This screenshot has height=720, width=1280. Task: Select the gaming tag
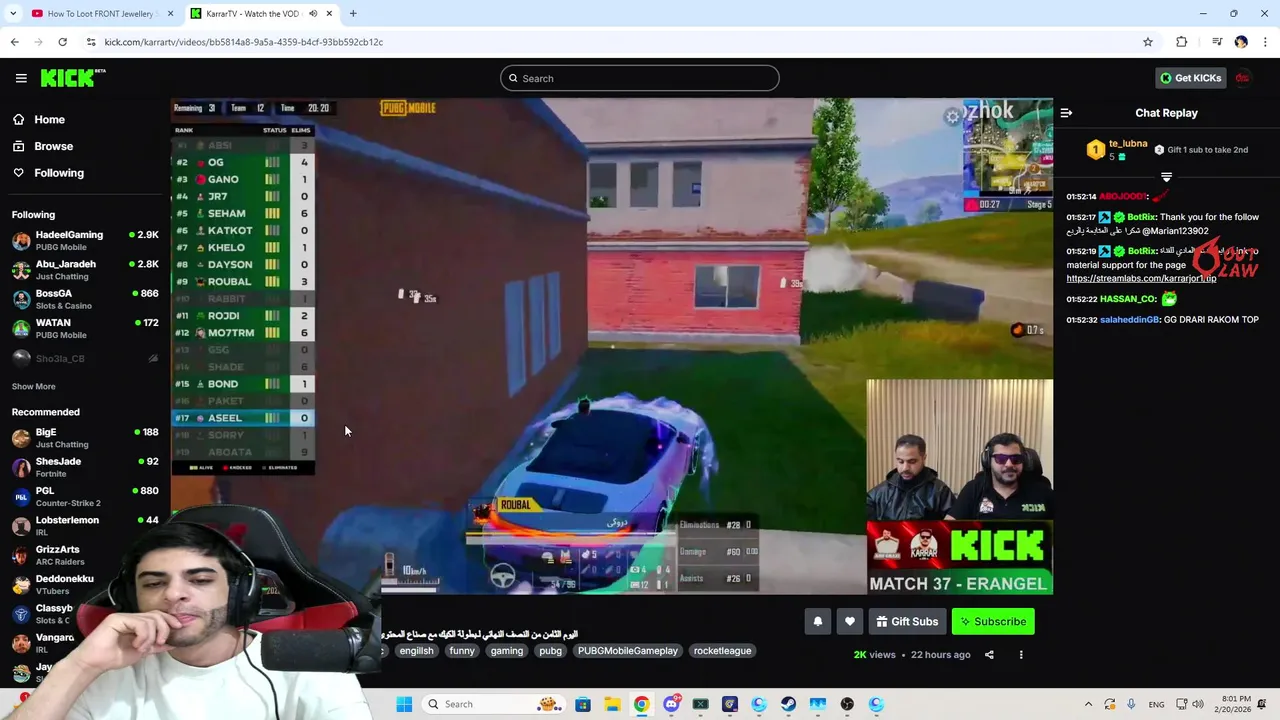507,651
